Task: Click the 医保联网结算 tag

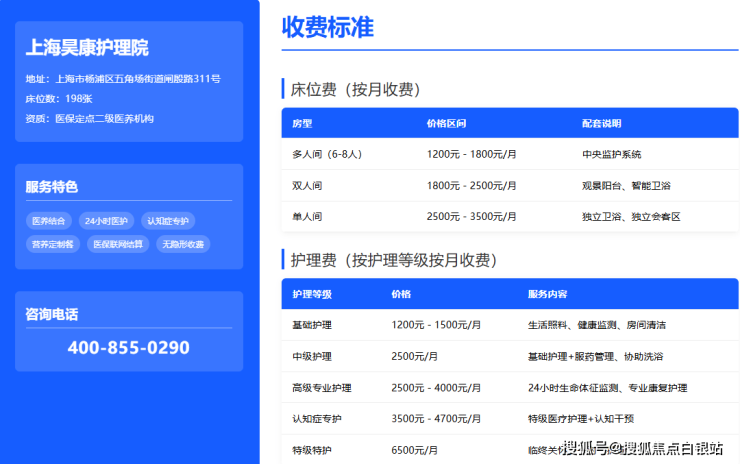Action: tap(118, 244)
